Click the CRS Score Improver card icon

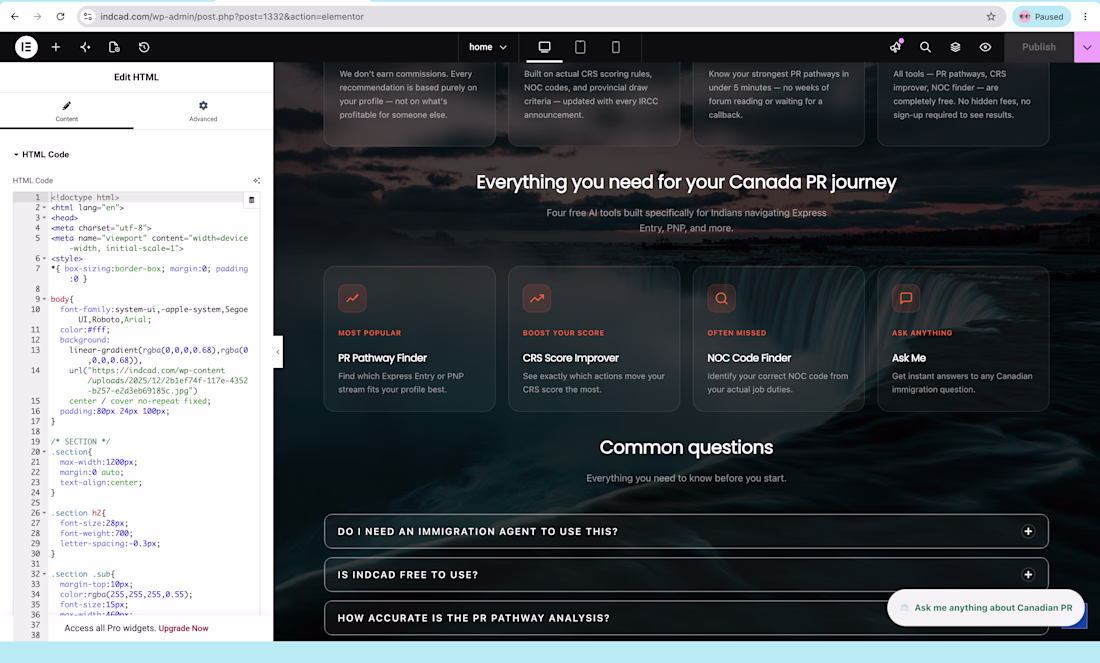pyautogui.click(x=537, y=298)
